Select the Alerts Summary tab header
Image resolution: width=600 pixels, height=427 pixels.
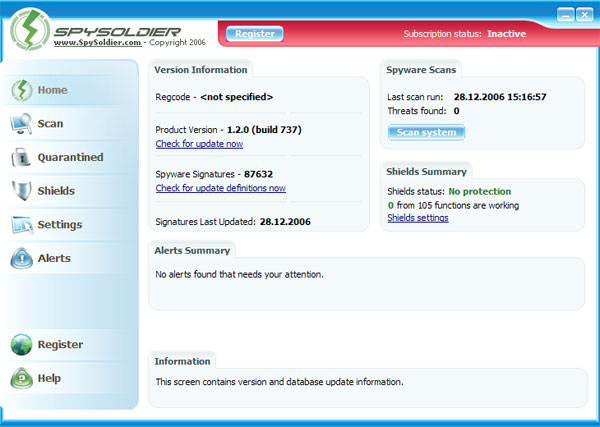pos(192,251)
